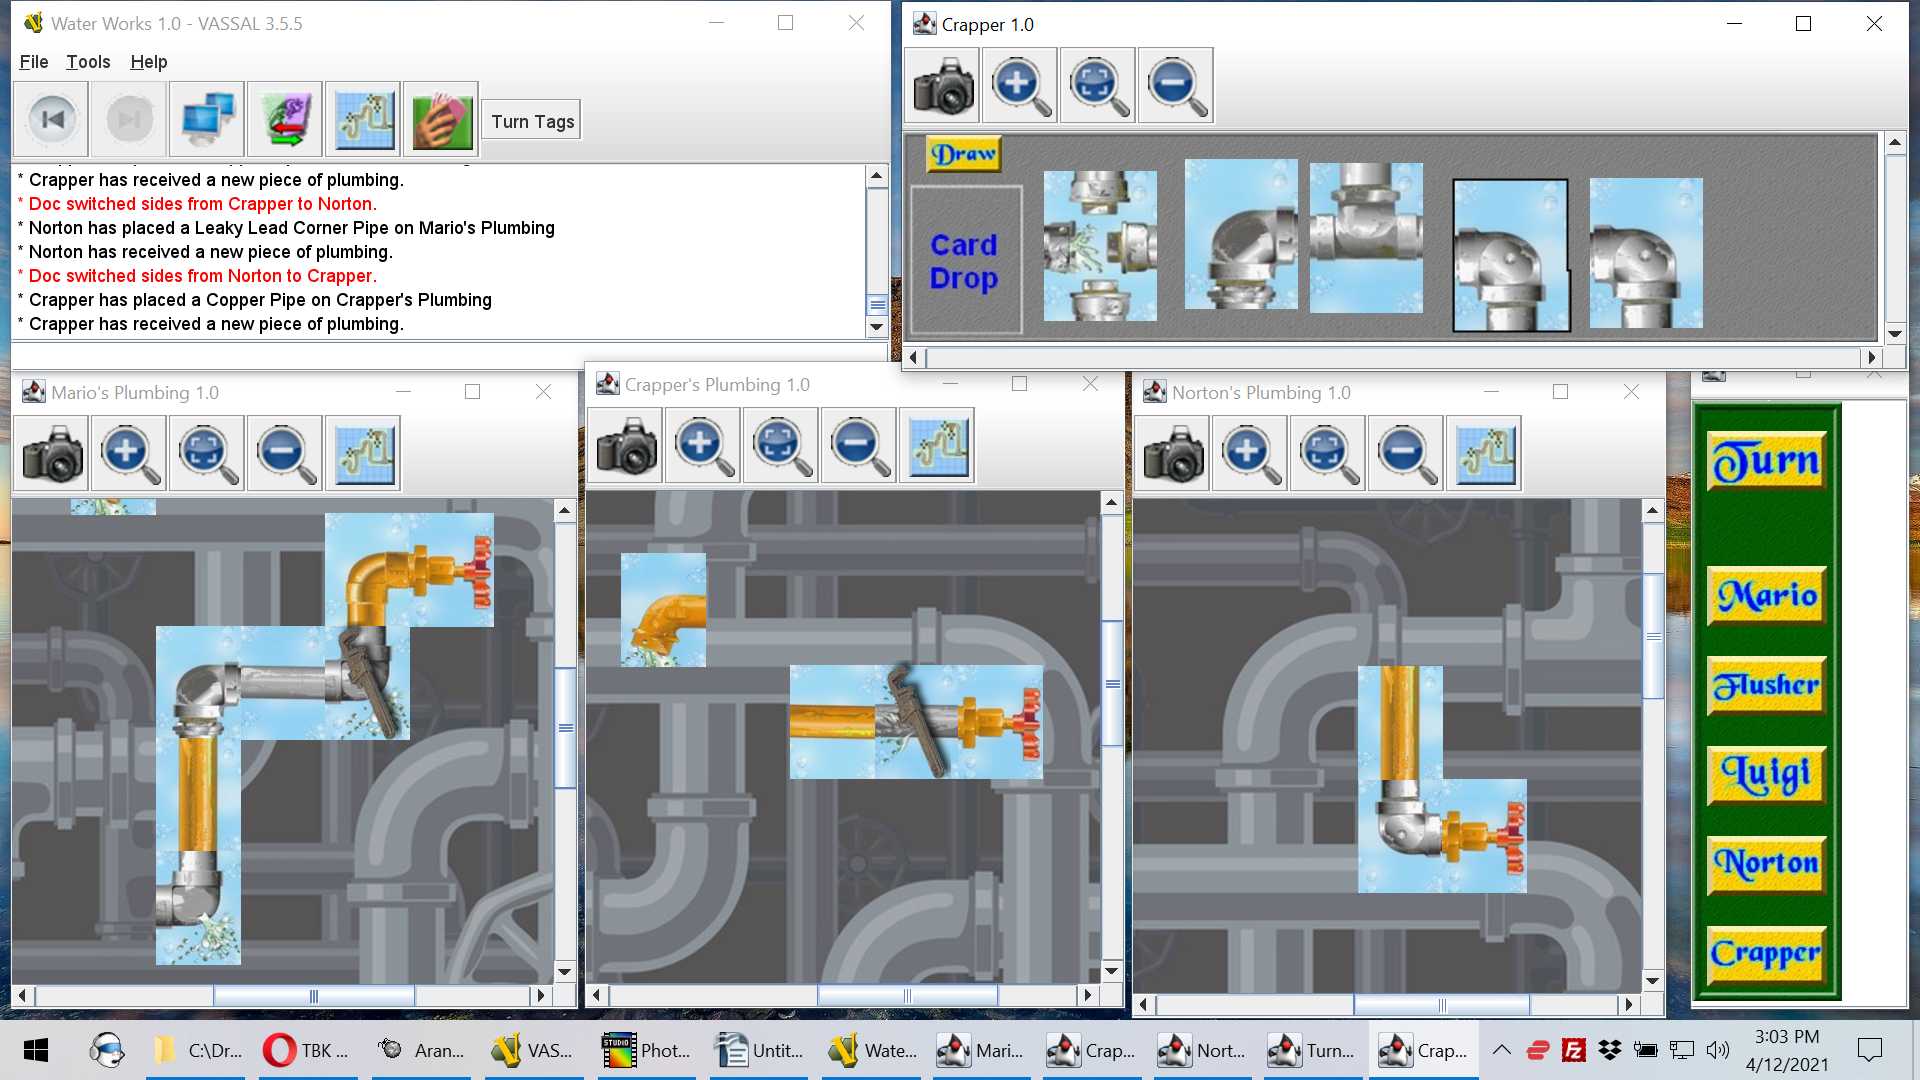Screen dimensions: 1920x1080
Task: Click the Turn button in green panel
Action: [x=1766, y=460]
